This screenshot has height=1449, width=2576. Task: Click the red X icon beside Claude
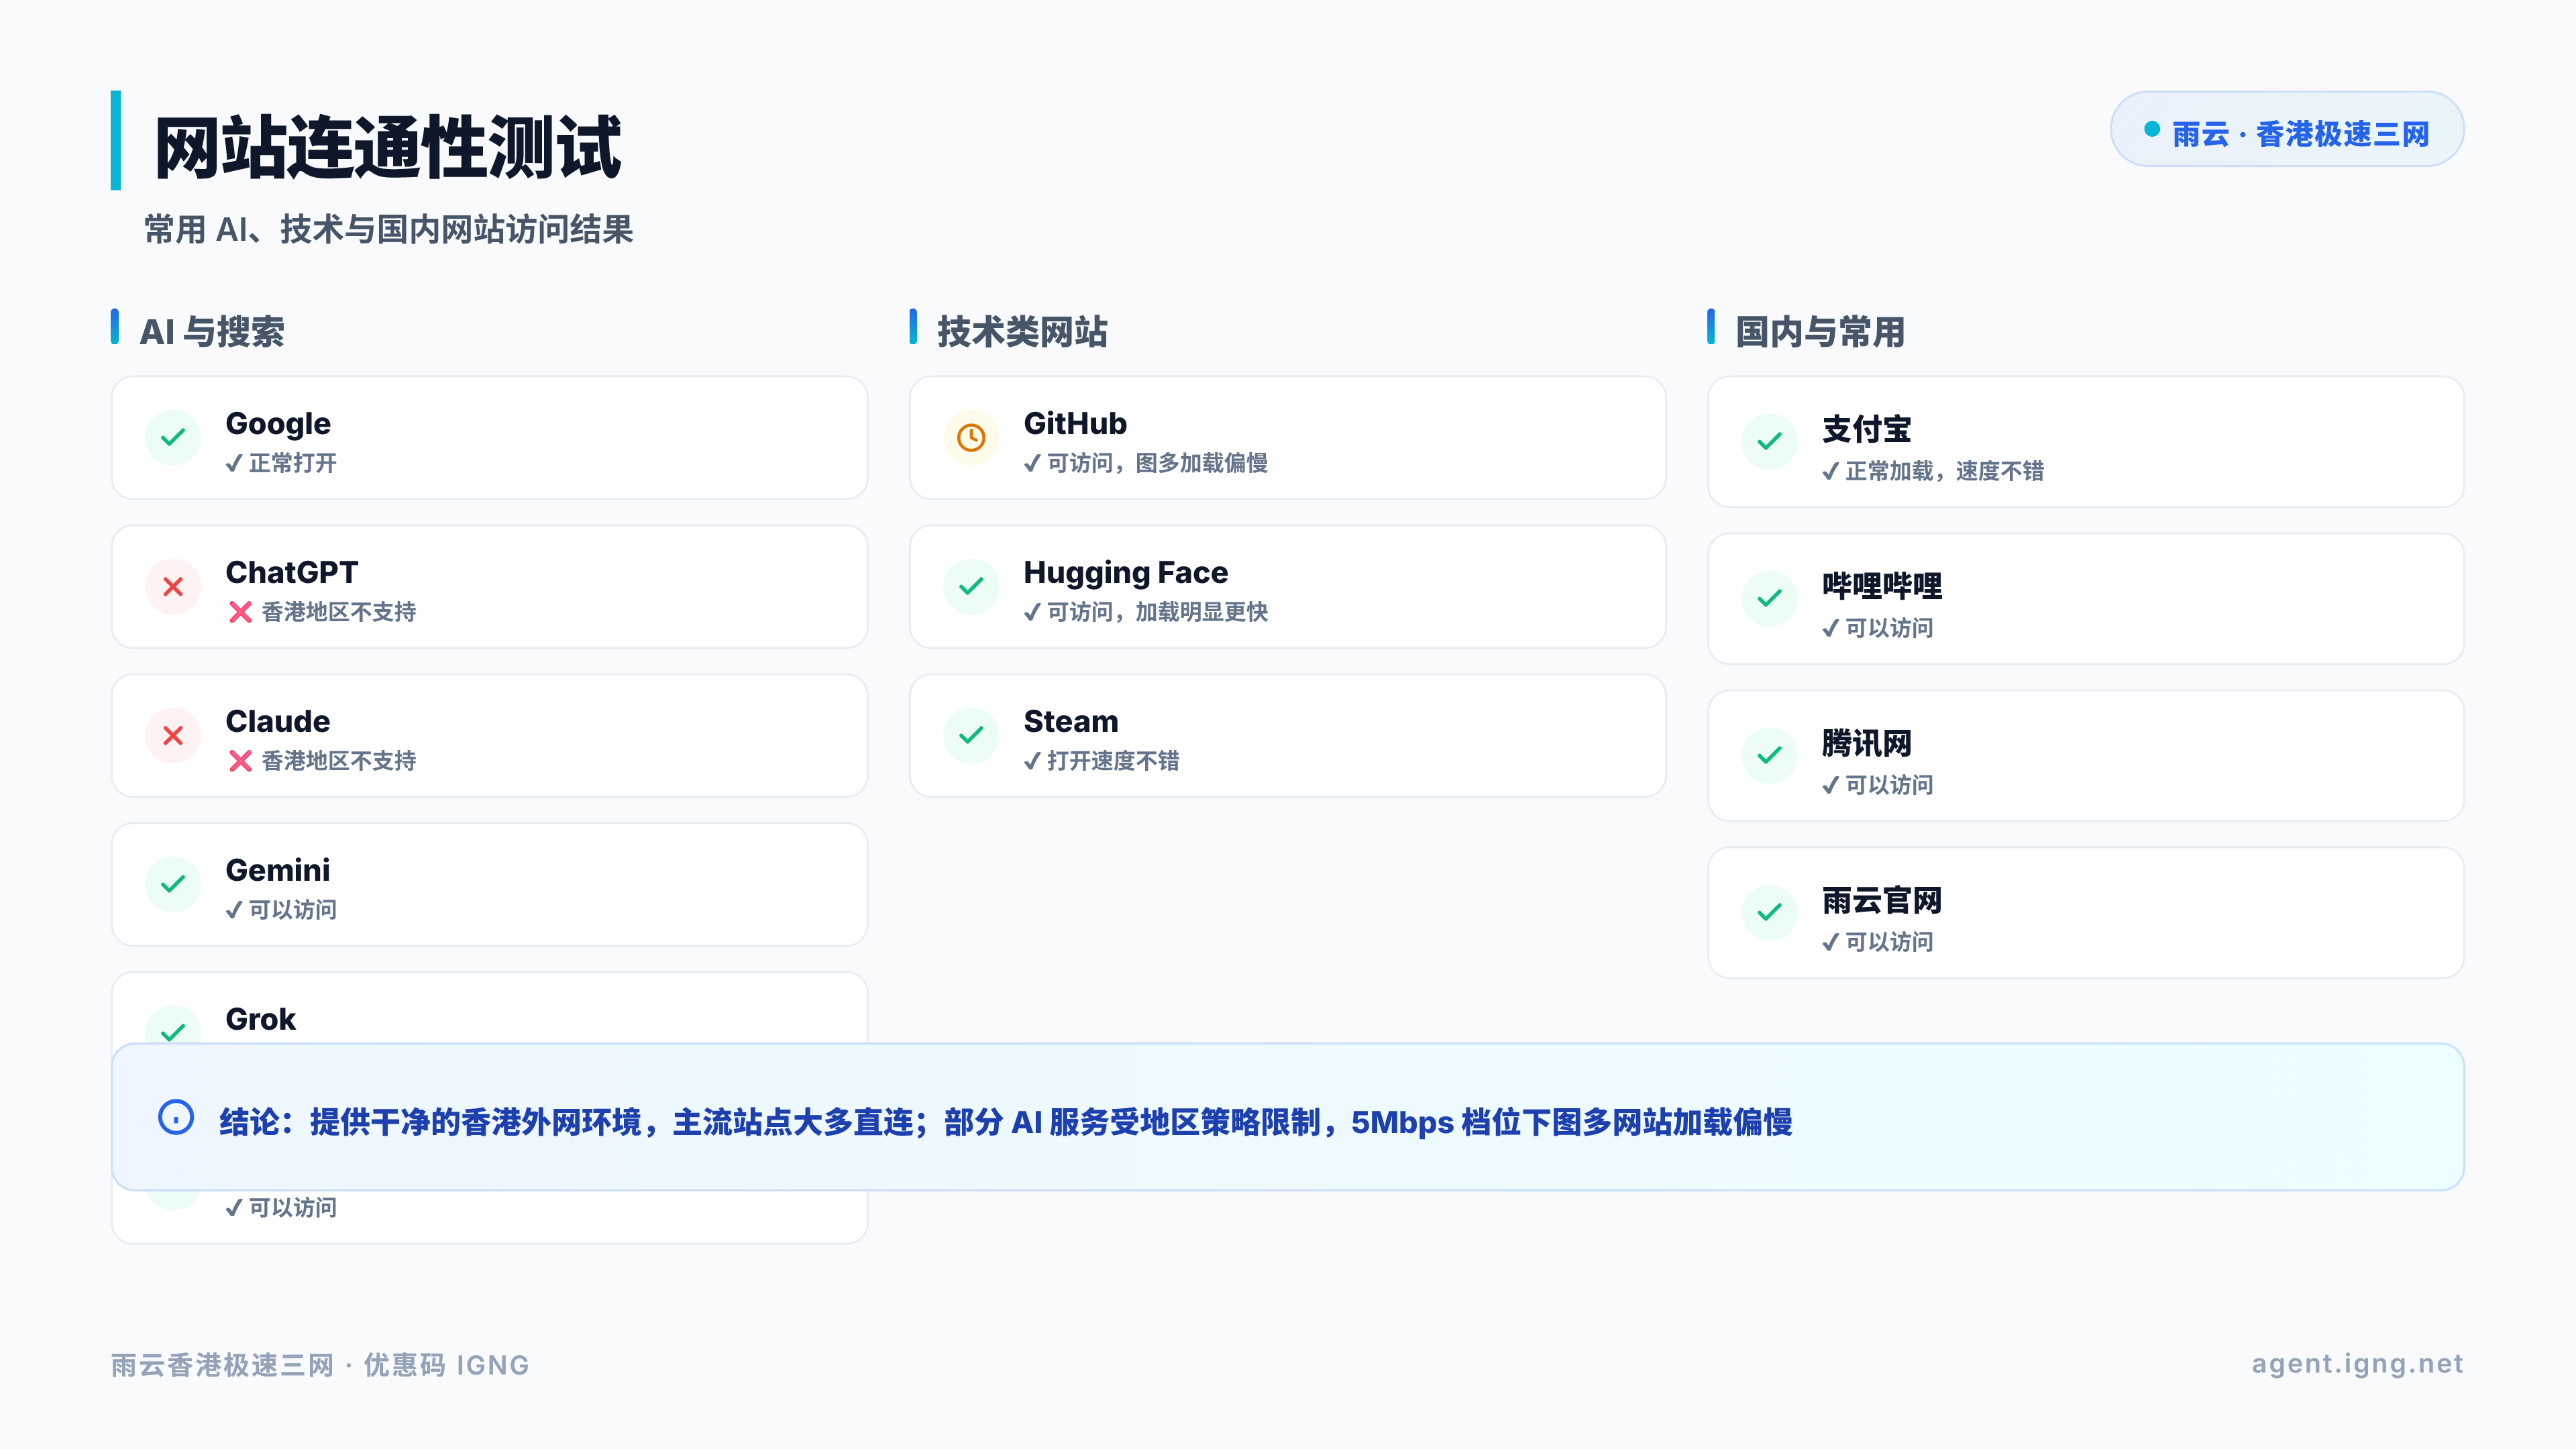click(x=173, y=735)
